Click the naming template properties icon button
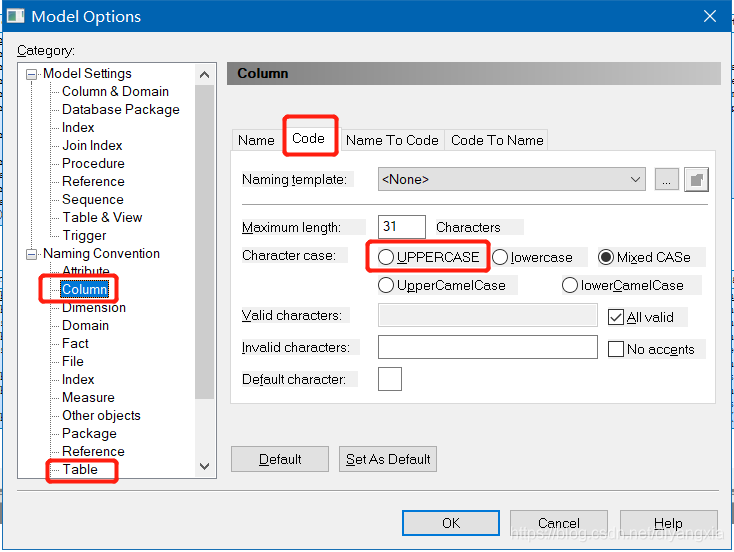 (696, 179)
